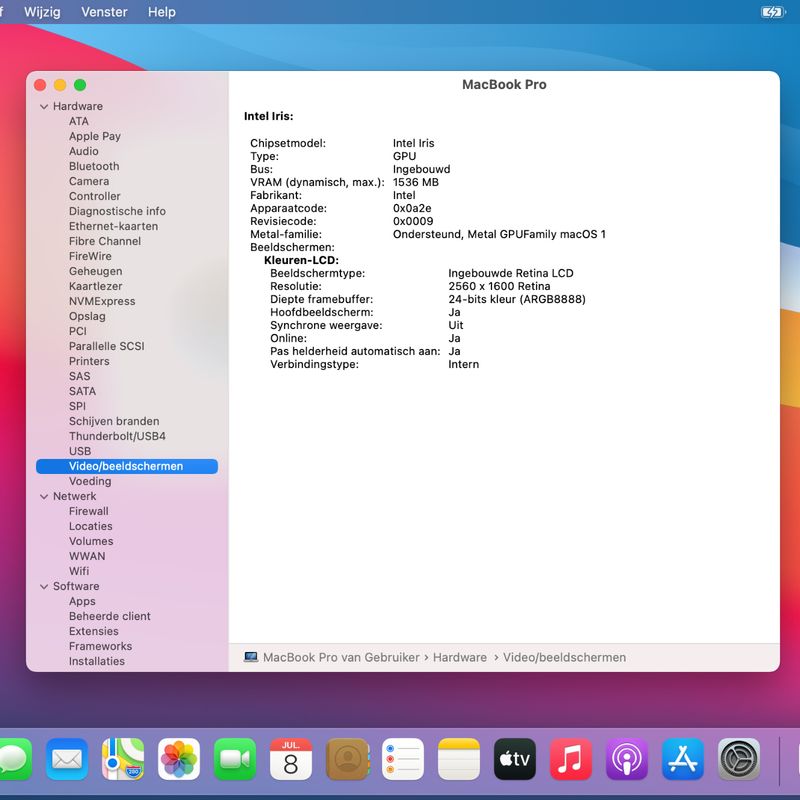The image size is (800, 800).
Task: Open the Help menu
Action: point(162,12)
